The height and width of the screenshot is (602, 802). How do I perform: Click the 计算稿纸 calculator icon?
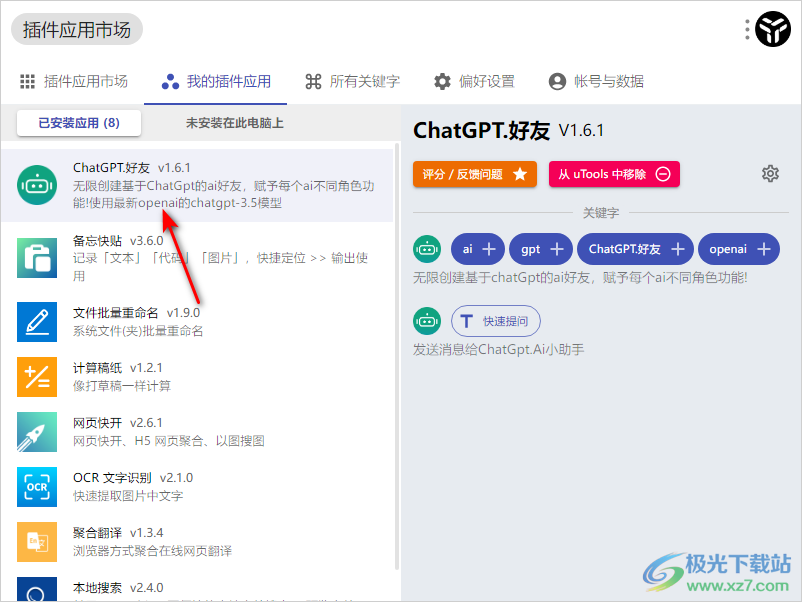coord(37,377)
